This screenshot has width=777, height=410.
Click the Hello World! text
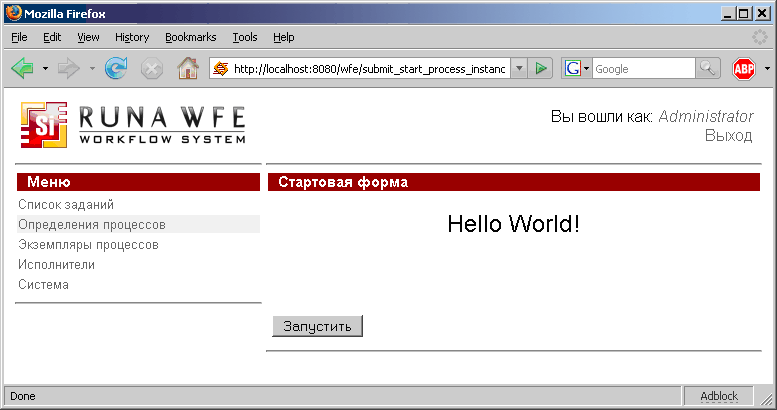(513, 224)
